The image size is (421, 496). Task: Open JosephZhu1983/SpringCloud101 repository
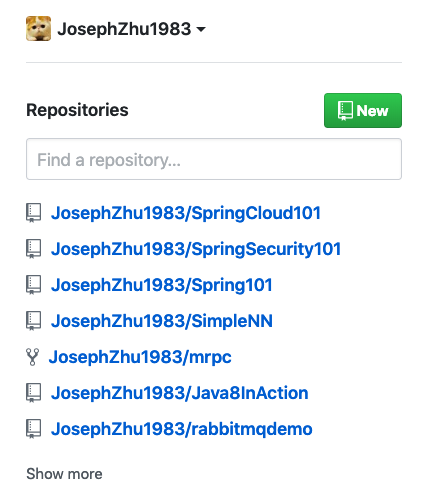186,213
